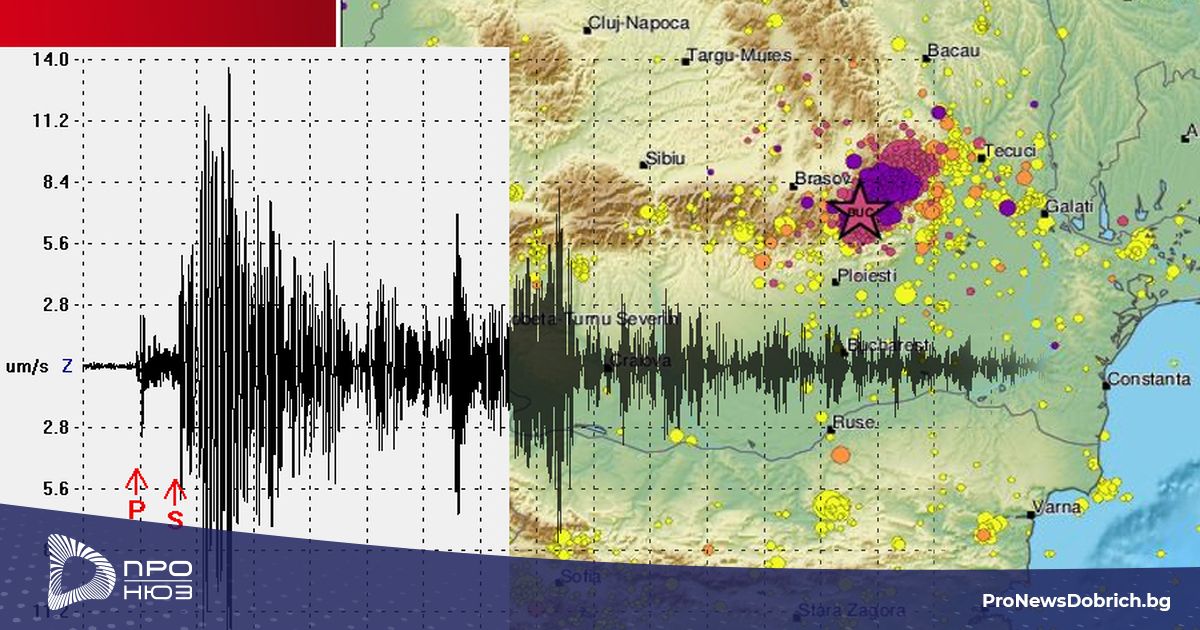Click the Ploiesti city label
This screenshot has height=630, width=1200.
pos(866,275)
